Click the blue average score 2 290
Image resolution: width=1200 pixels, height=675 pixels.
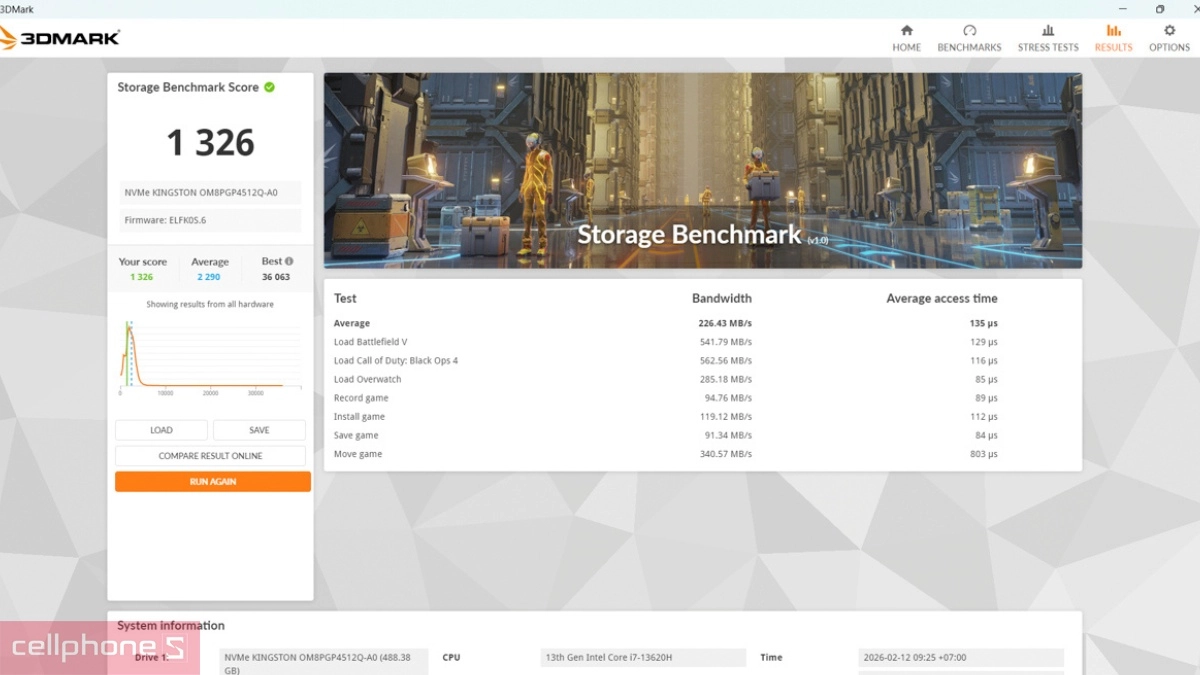(x=209, y=277)
